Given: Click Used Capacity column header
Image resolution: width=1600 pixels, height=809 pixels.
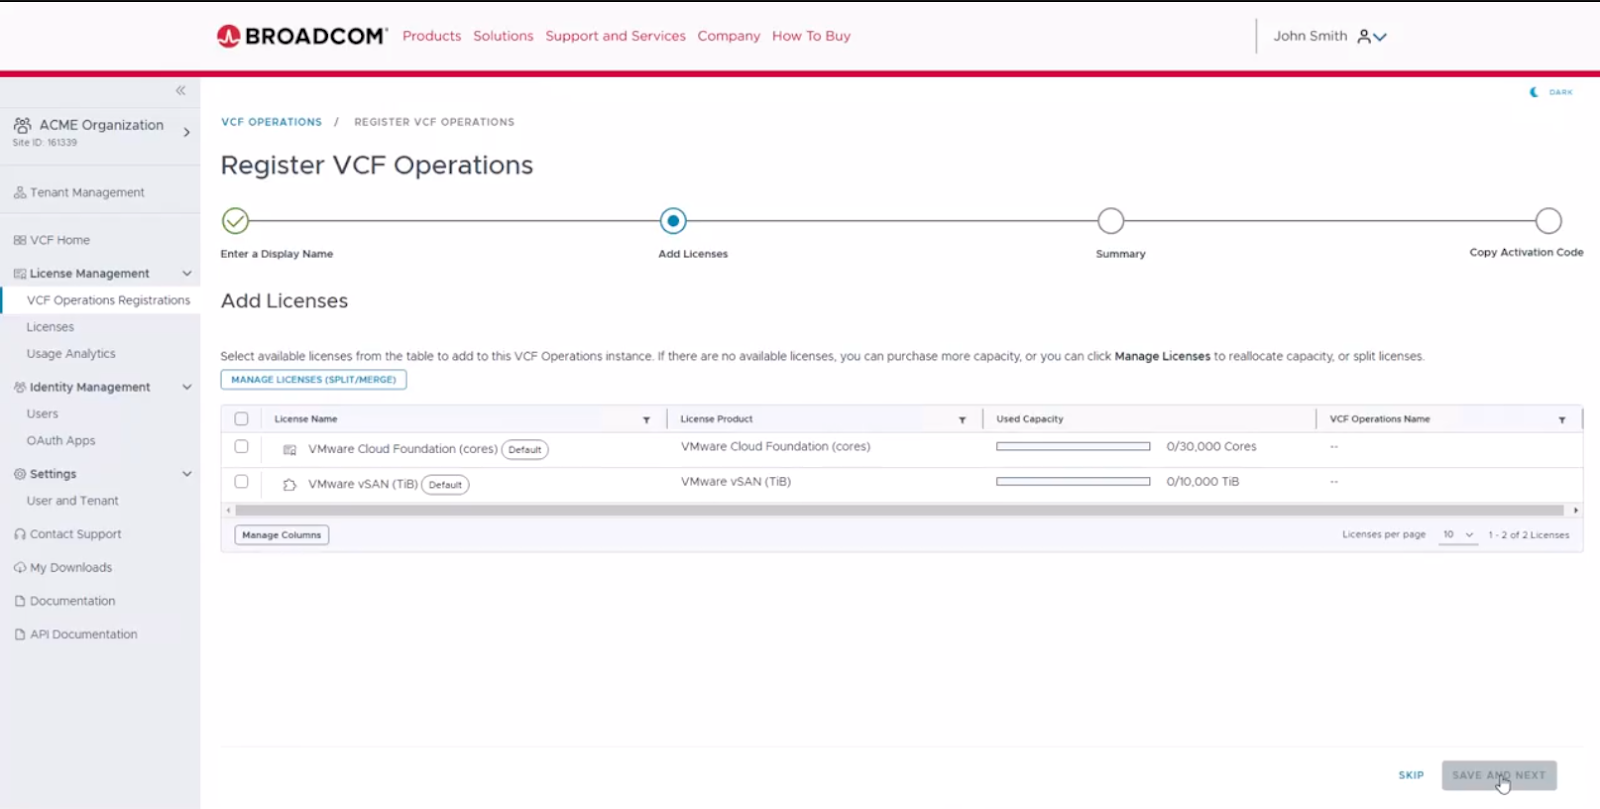Looking at the screenshot, I should click(x=1029, y=419).
